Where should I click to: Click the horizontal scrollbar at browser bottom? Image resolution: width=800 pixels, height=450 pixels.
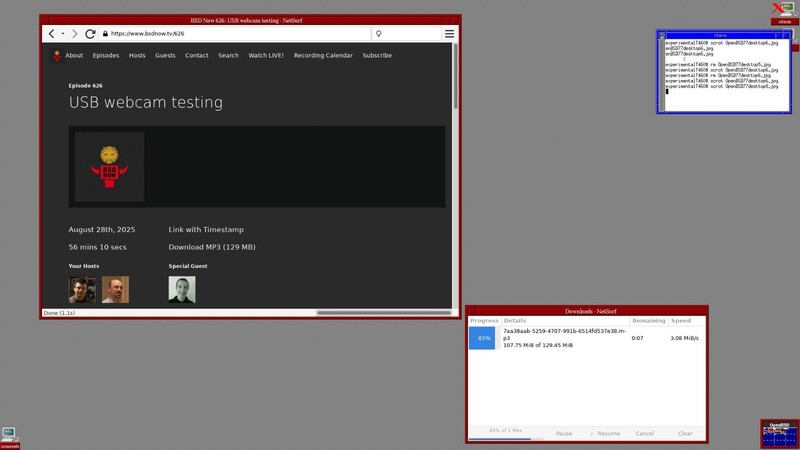[383, 313]
